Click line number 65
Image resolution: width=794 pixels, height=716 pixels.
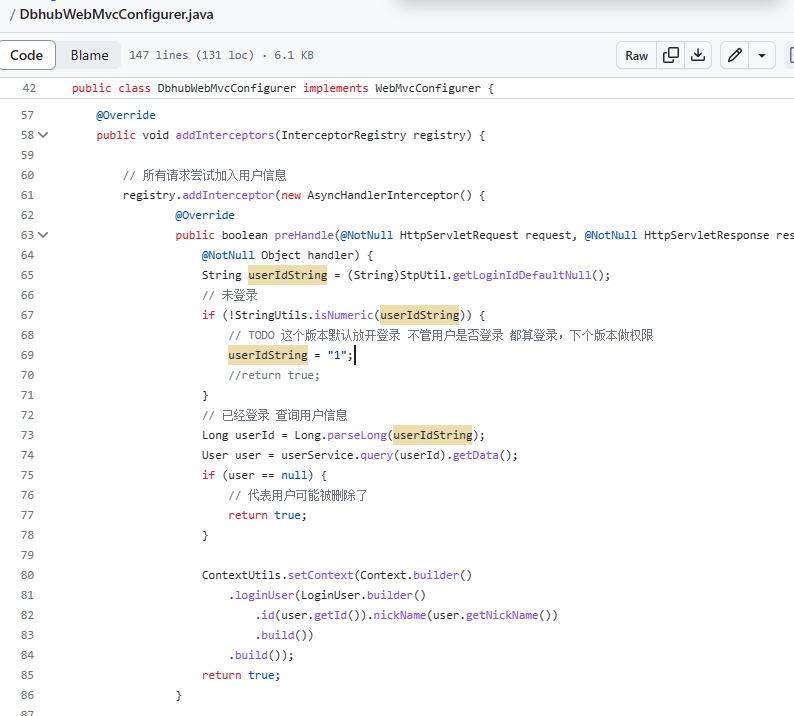point(27,275)
